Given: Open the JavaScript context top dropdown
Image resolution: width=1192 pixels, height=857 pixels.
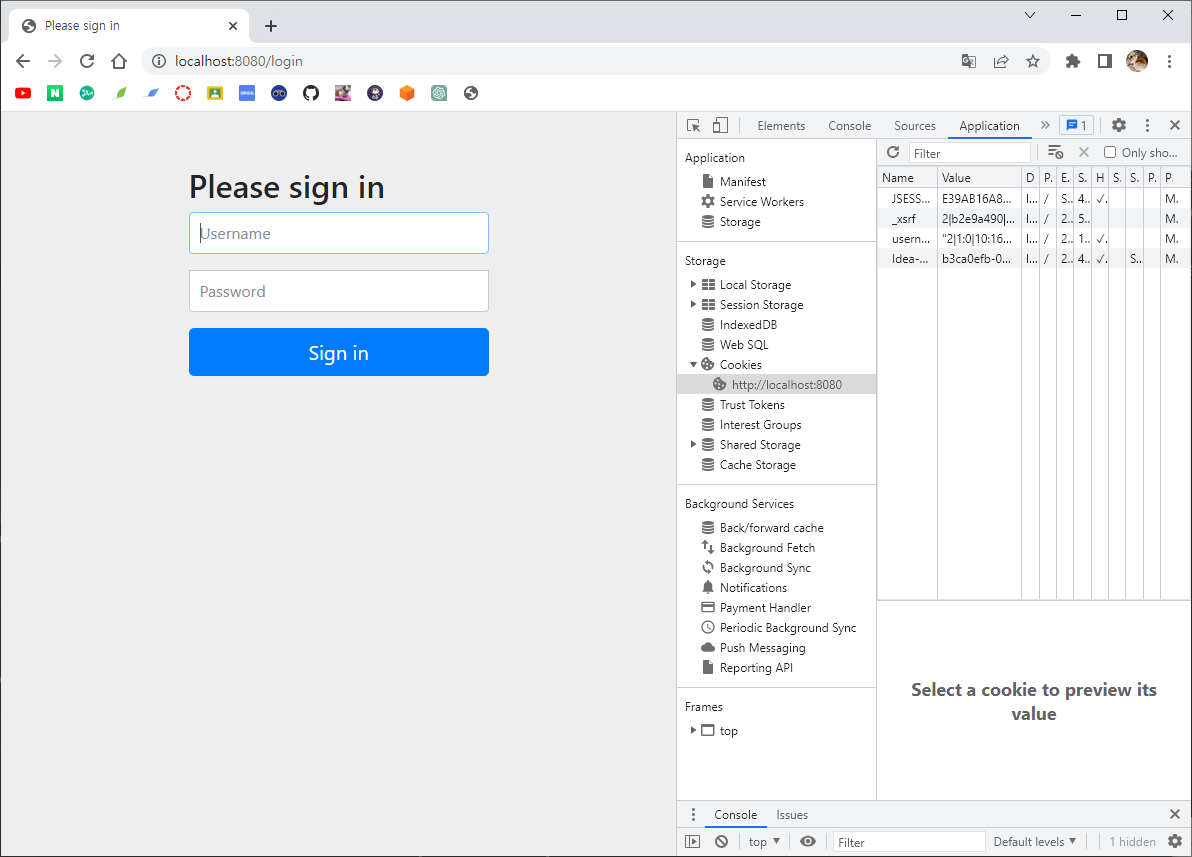Looking at the screenshot, I should (x=764, y=841).
